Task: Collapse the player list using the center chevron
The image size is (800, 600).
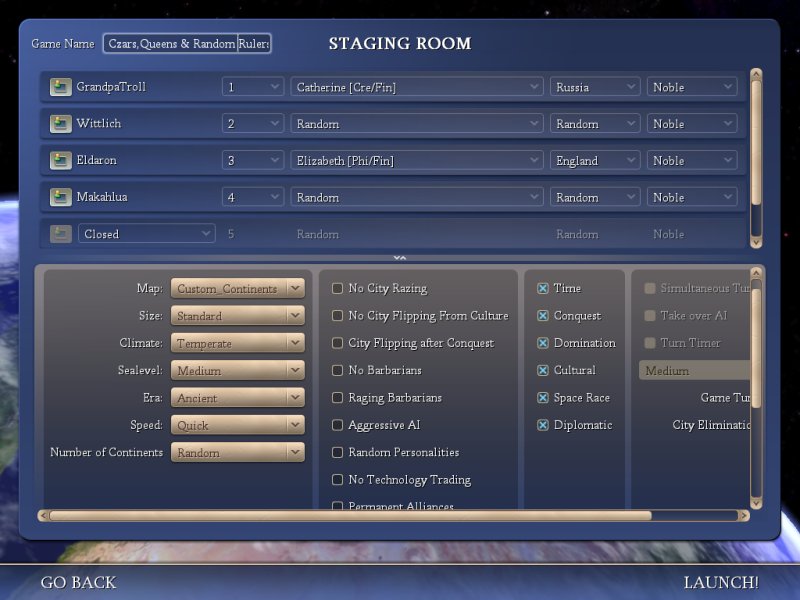Action: pyautogui.click(x=399, y=258)
